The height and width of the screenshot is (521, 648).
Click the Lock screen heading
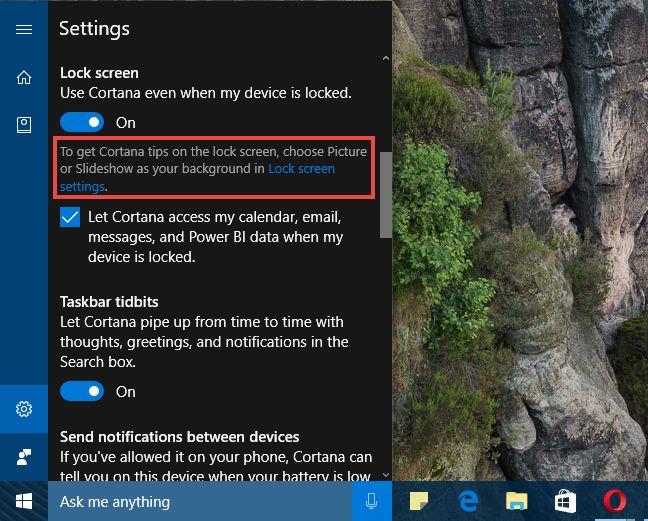(x=99, y=73)
